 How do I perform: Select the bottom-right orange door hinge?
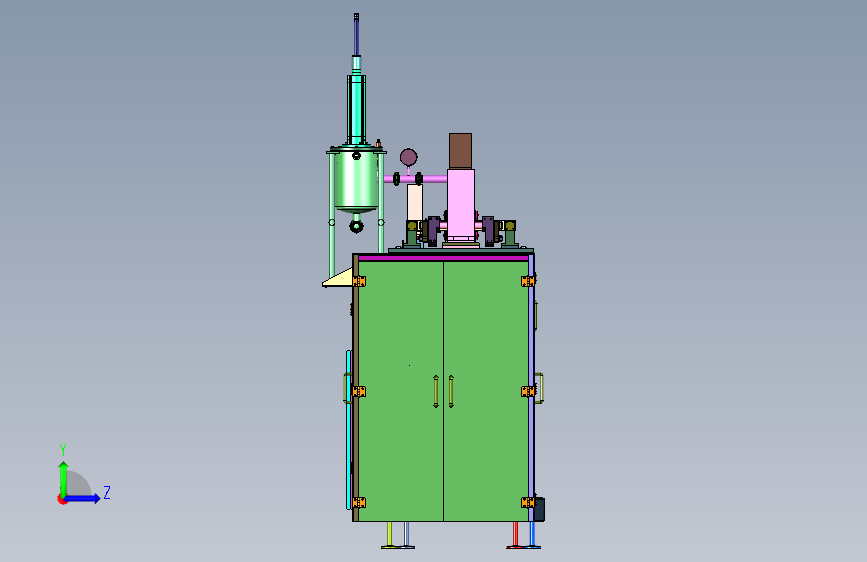pyautogui.click(x=528, y=502)
